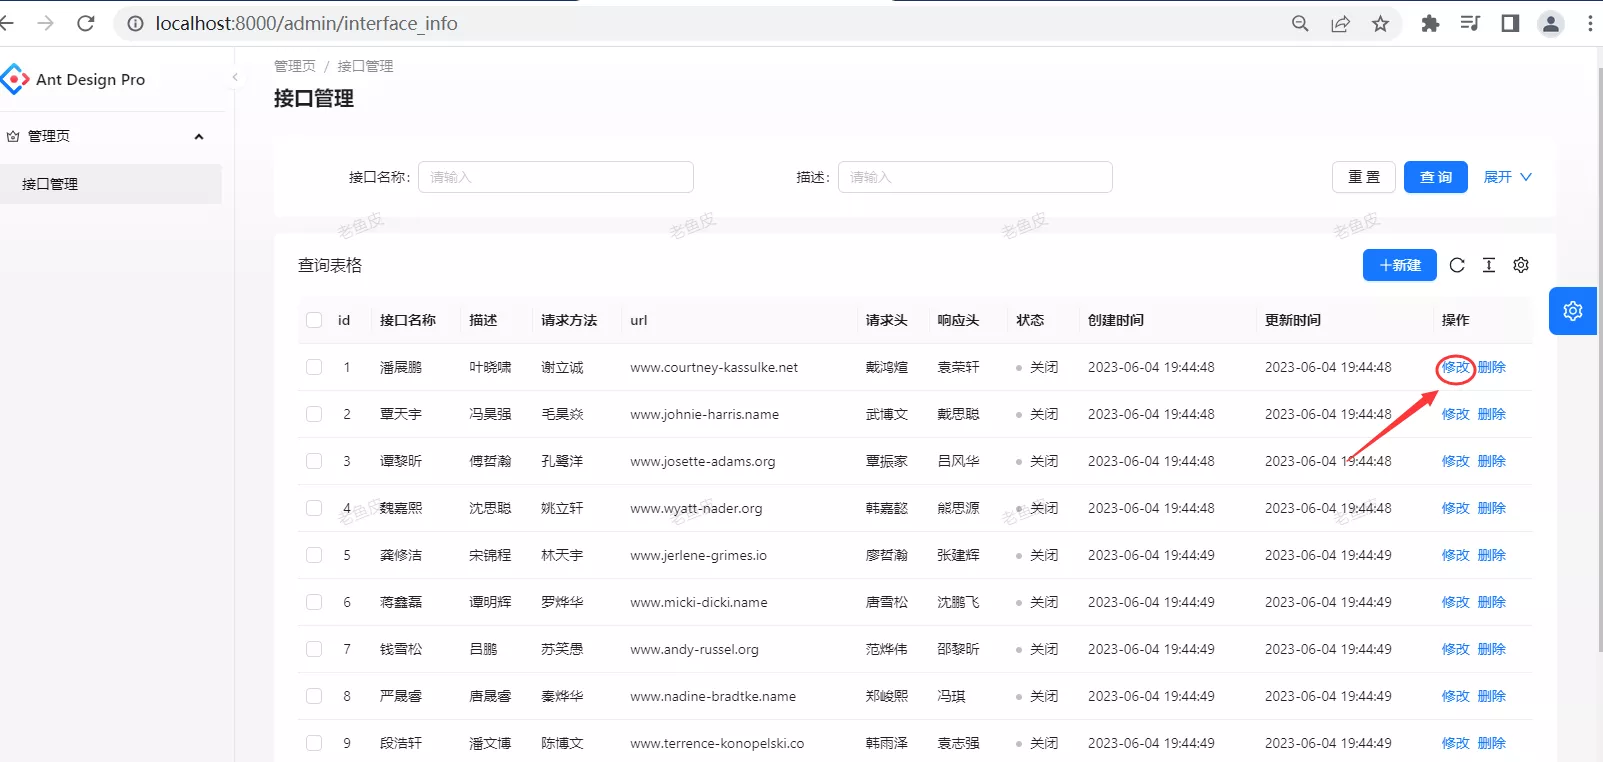Toggle the browser side panel icon
This screenshot has height=762, width=1603.
1510,23
